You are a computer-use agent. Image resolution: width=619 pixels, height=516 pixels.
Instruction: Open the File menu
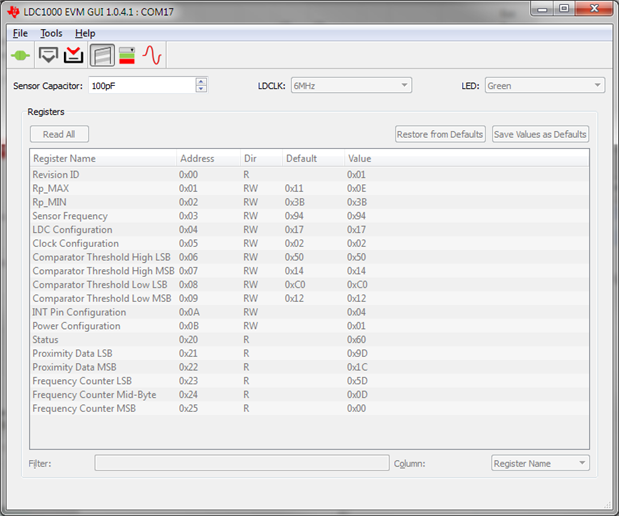pos(20,33)
